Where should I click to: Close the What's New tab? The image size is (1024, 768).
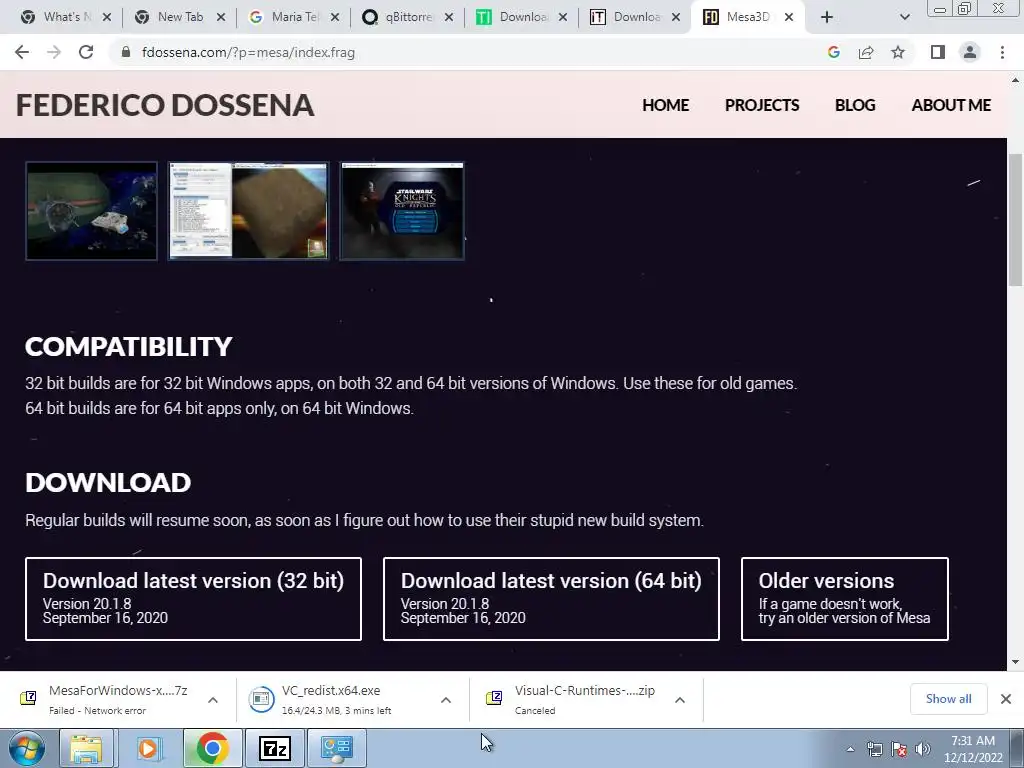(107, 17)
